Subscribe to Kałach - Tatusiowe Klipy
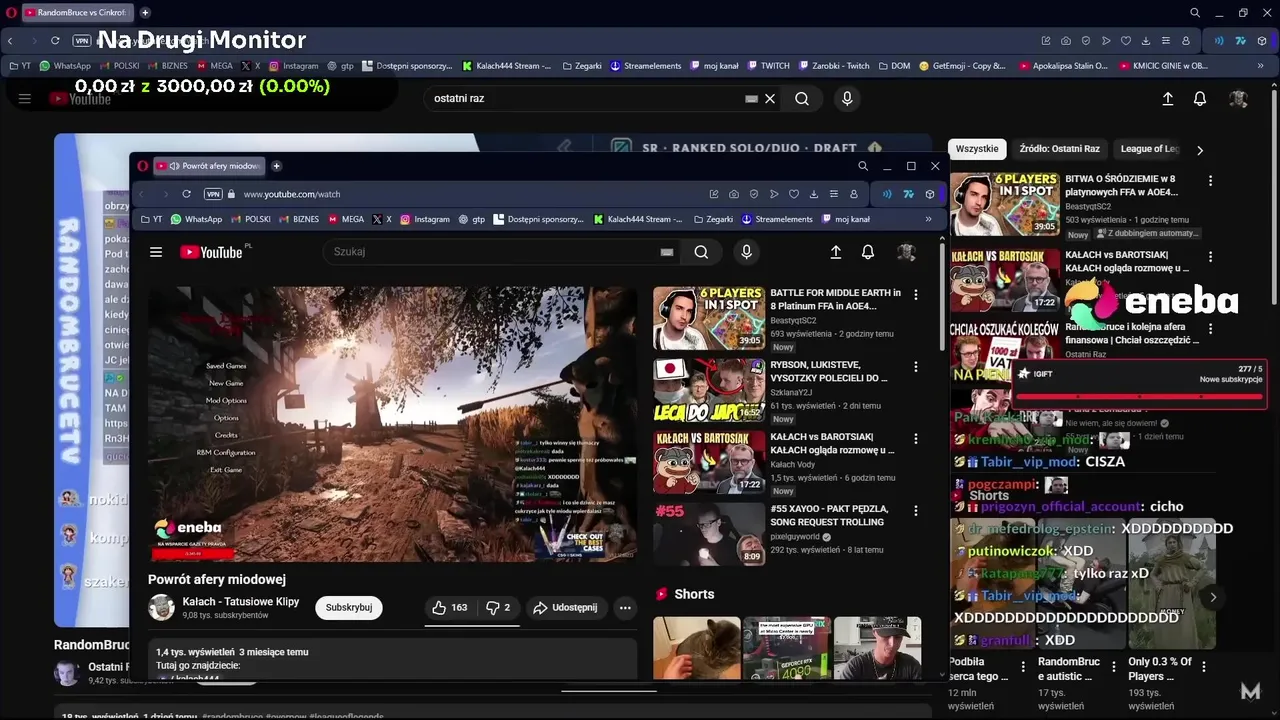Viewport: 1280px width, 720px height. [x=349, y=607]
